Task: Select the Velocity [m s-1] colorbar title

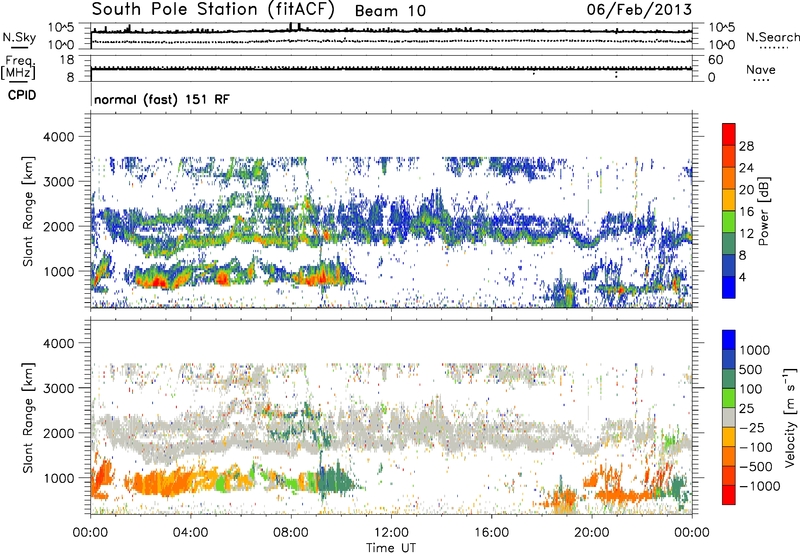Action: (790, 418)
